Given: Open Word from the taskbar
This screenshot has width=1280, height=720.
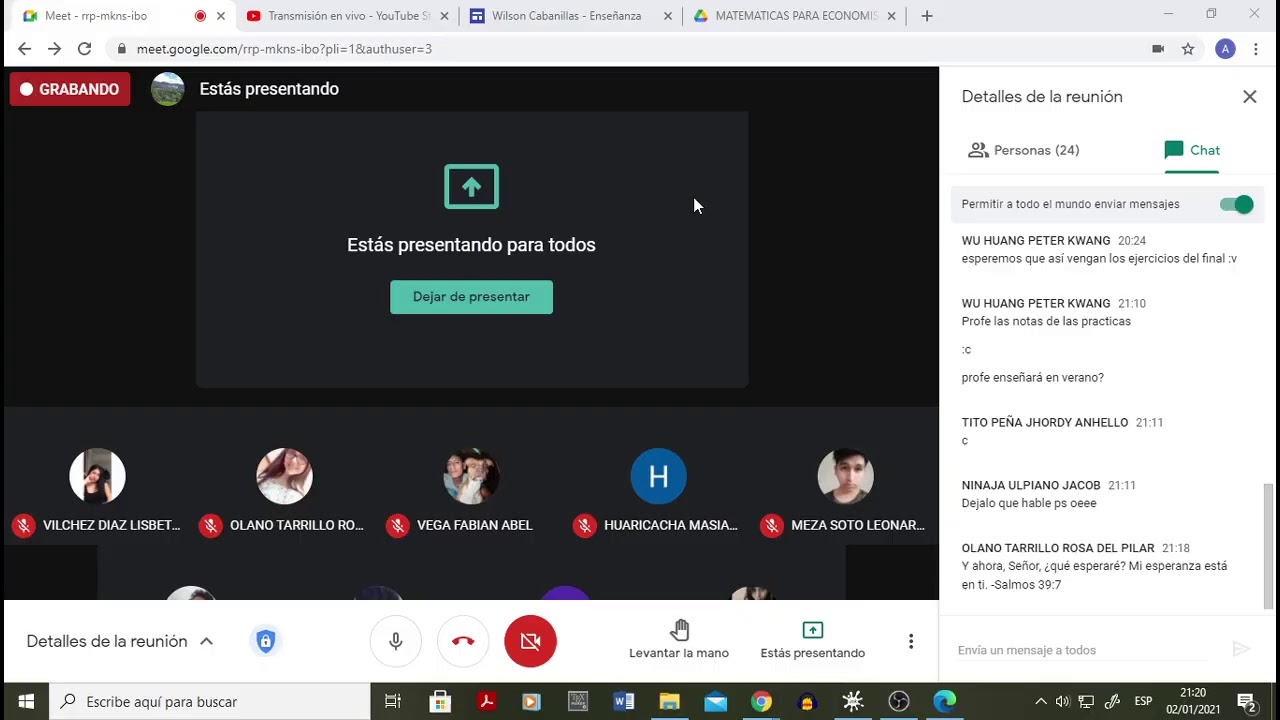Looking at the screenshot, I should coord(624,702).
